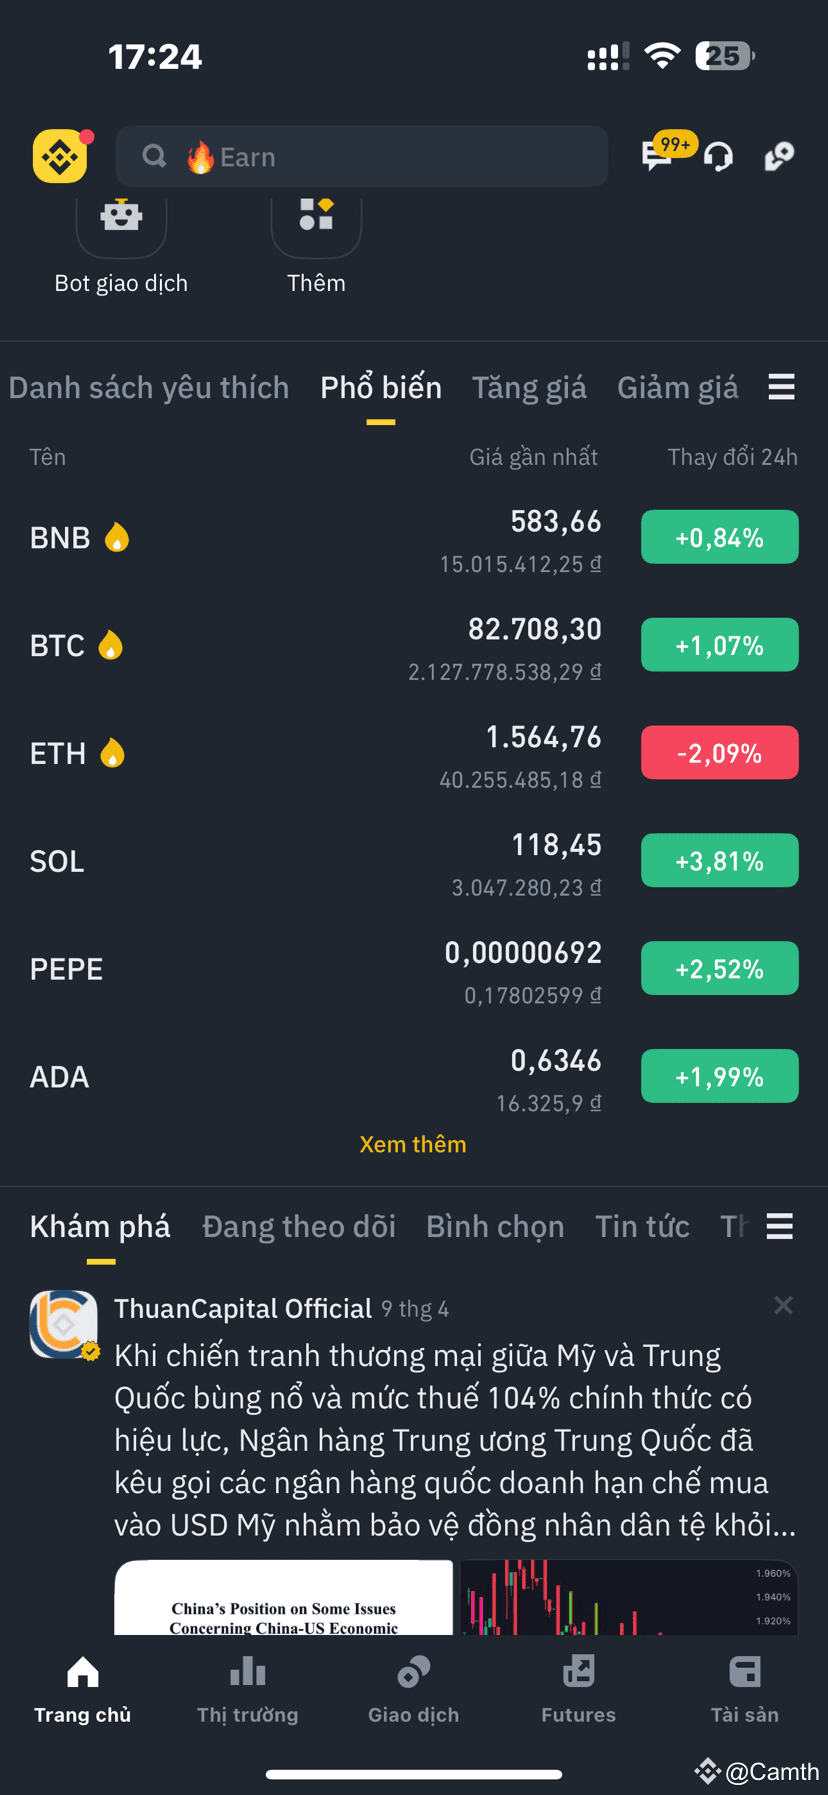
Task: Open Giao dịch trade icon
Action: coord(413,1672)
